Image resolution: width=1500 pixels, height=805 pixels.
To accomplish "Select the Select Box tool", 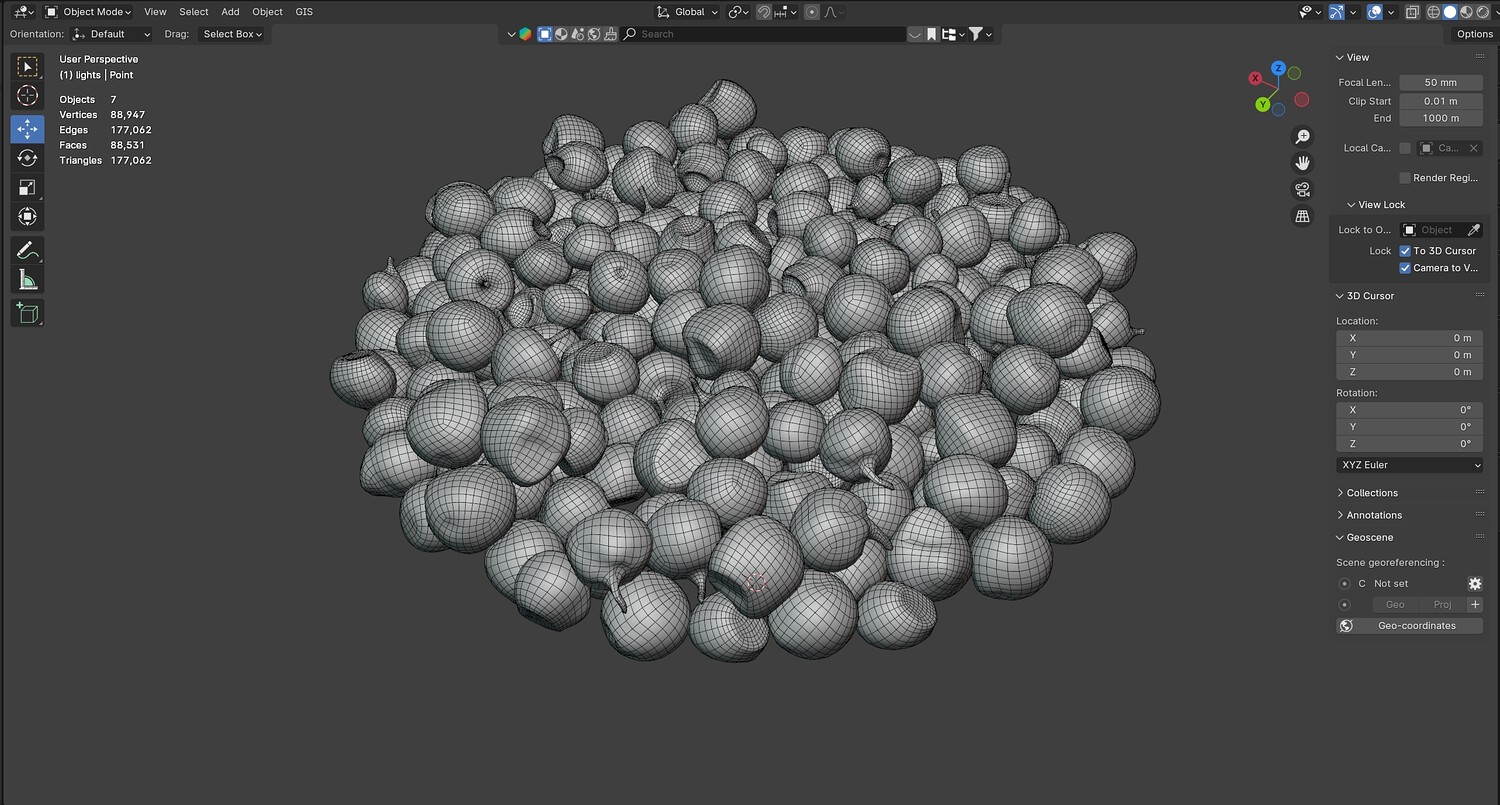I will (27, 67).
